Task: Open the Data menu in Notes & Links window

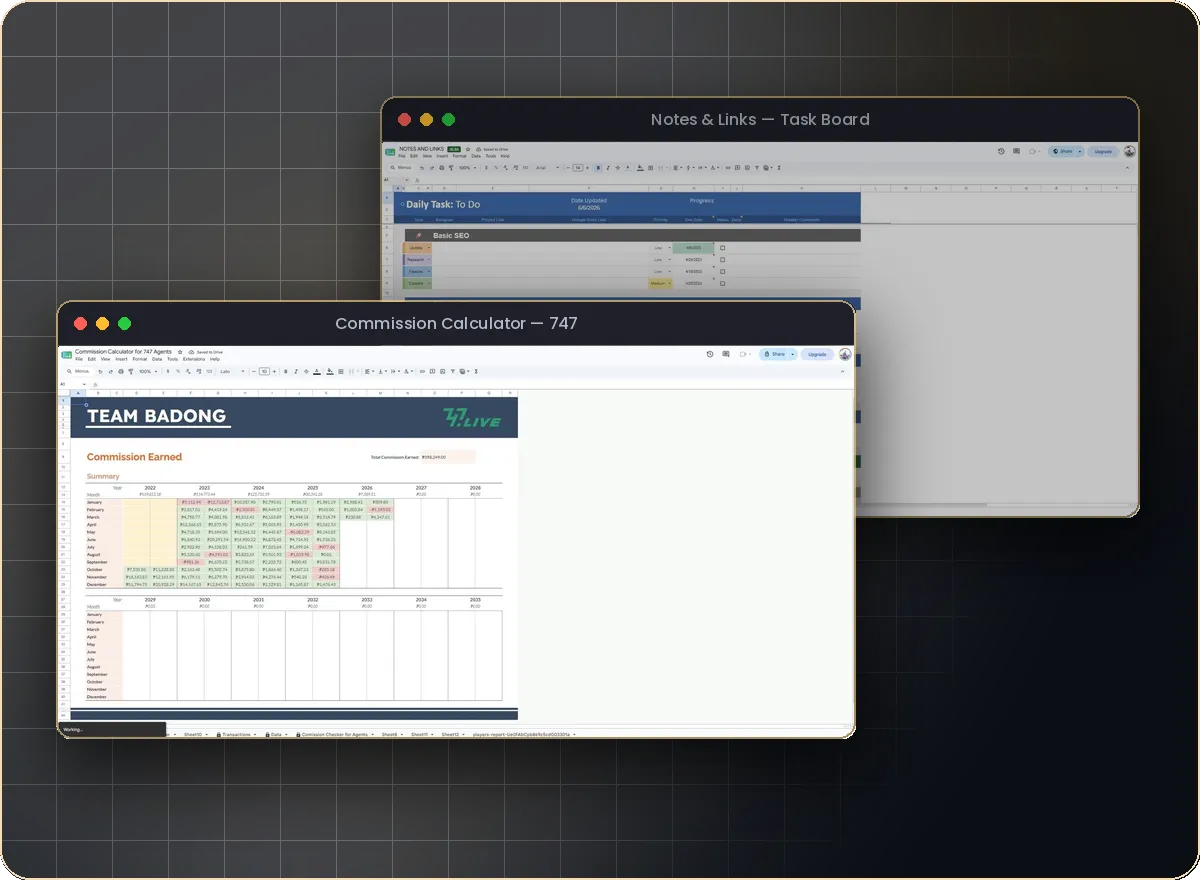Action: click(476, 156)
